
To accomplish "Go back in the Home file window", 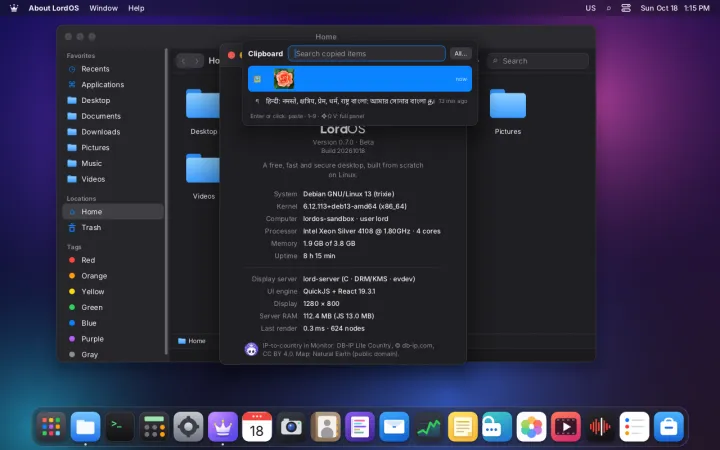I will click(x=183, y=61).
